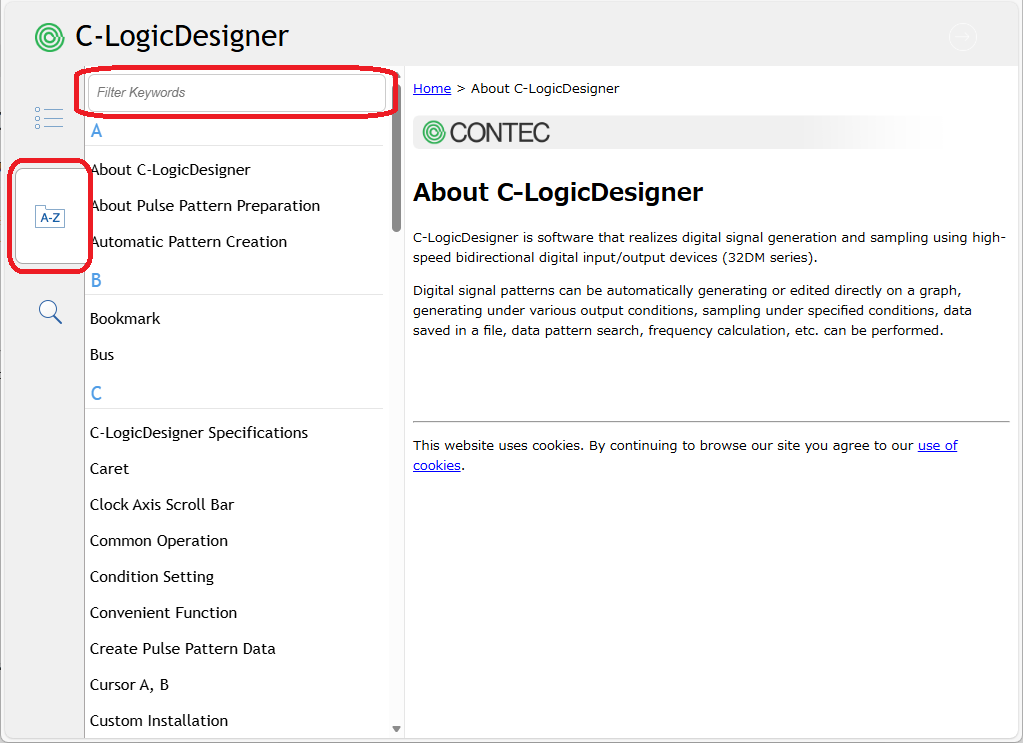Open the Condition Setting topic
This screenshot has height=743, width=1023.
click(x=152, y=577)
